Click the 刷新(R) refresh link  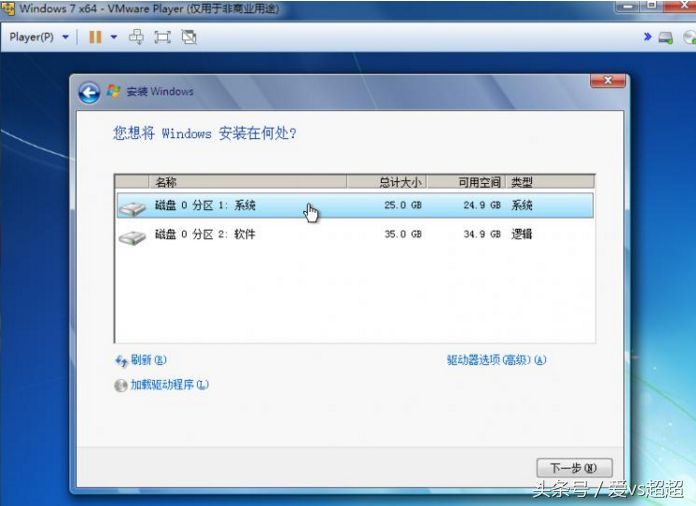pos(148,360)
